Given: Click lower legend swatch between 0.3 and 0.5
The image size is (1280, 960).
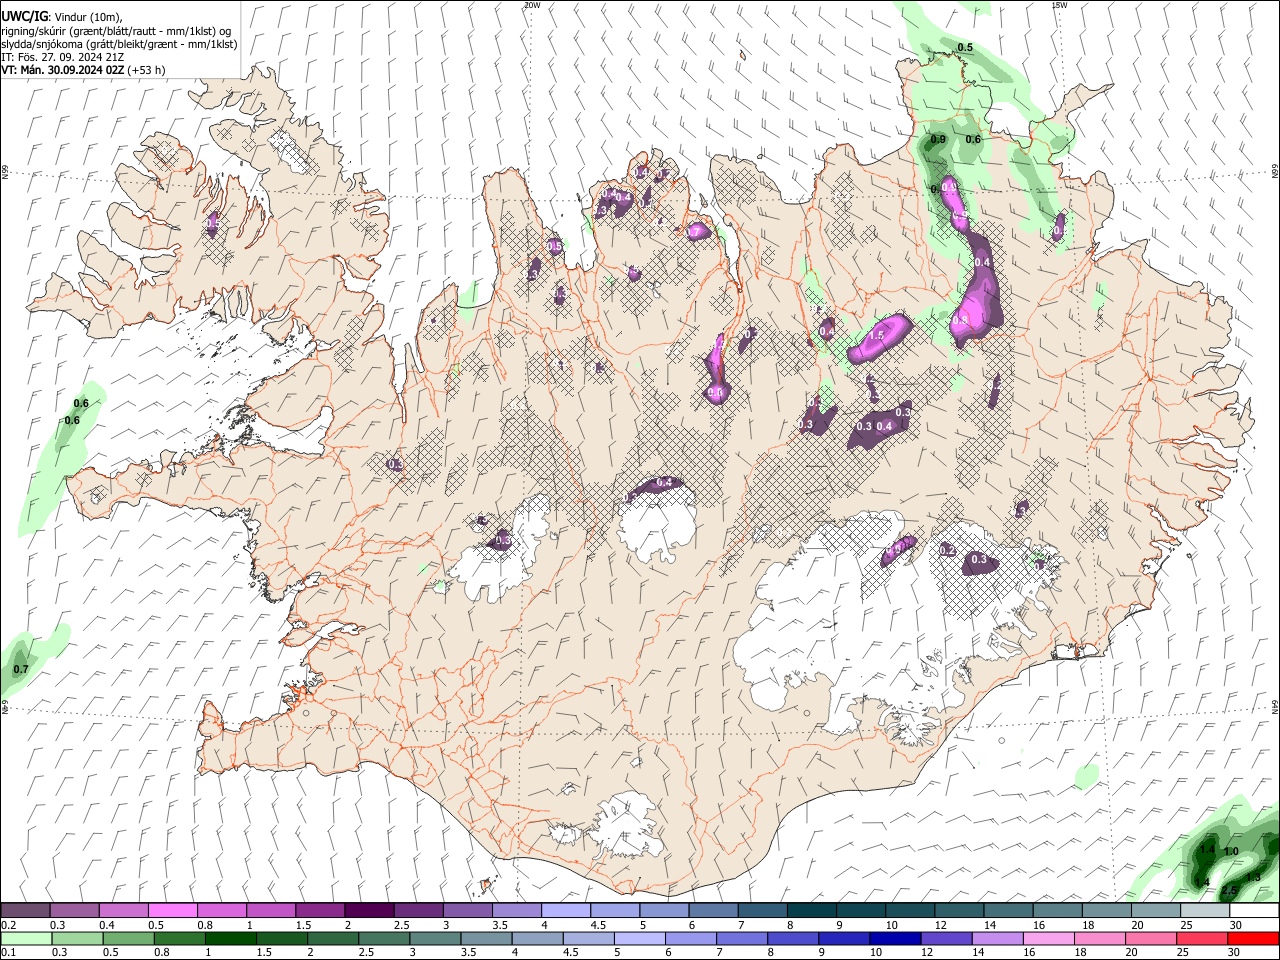Looking at the screenshot, I should 76,938.
